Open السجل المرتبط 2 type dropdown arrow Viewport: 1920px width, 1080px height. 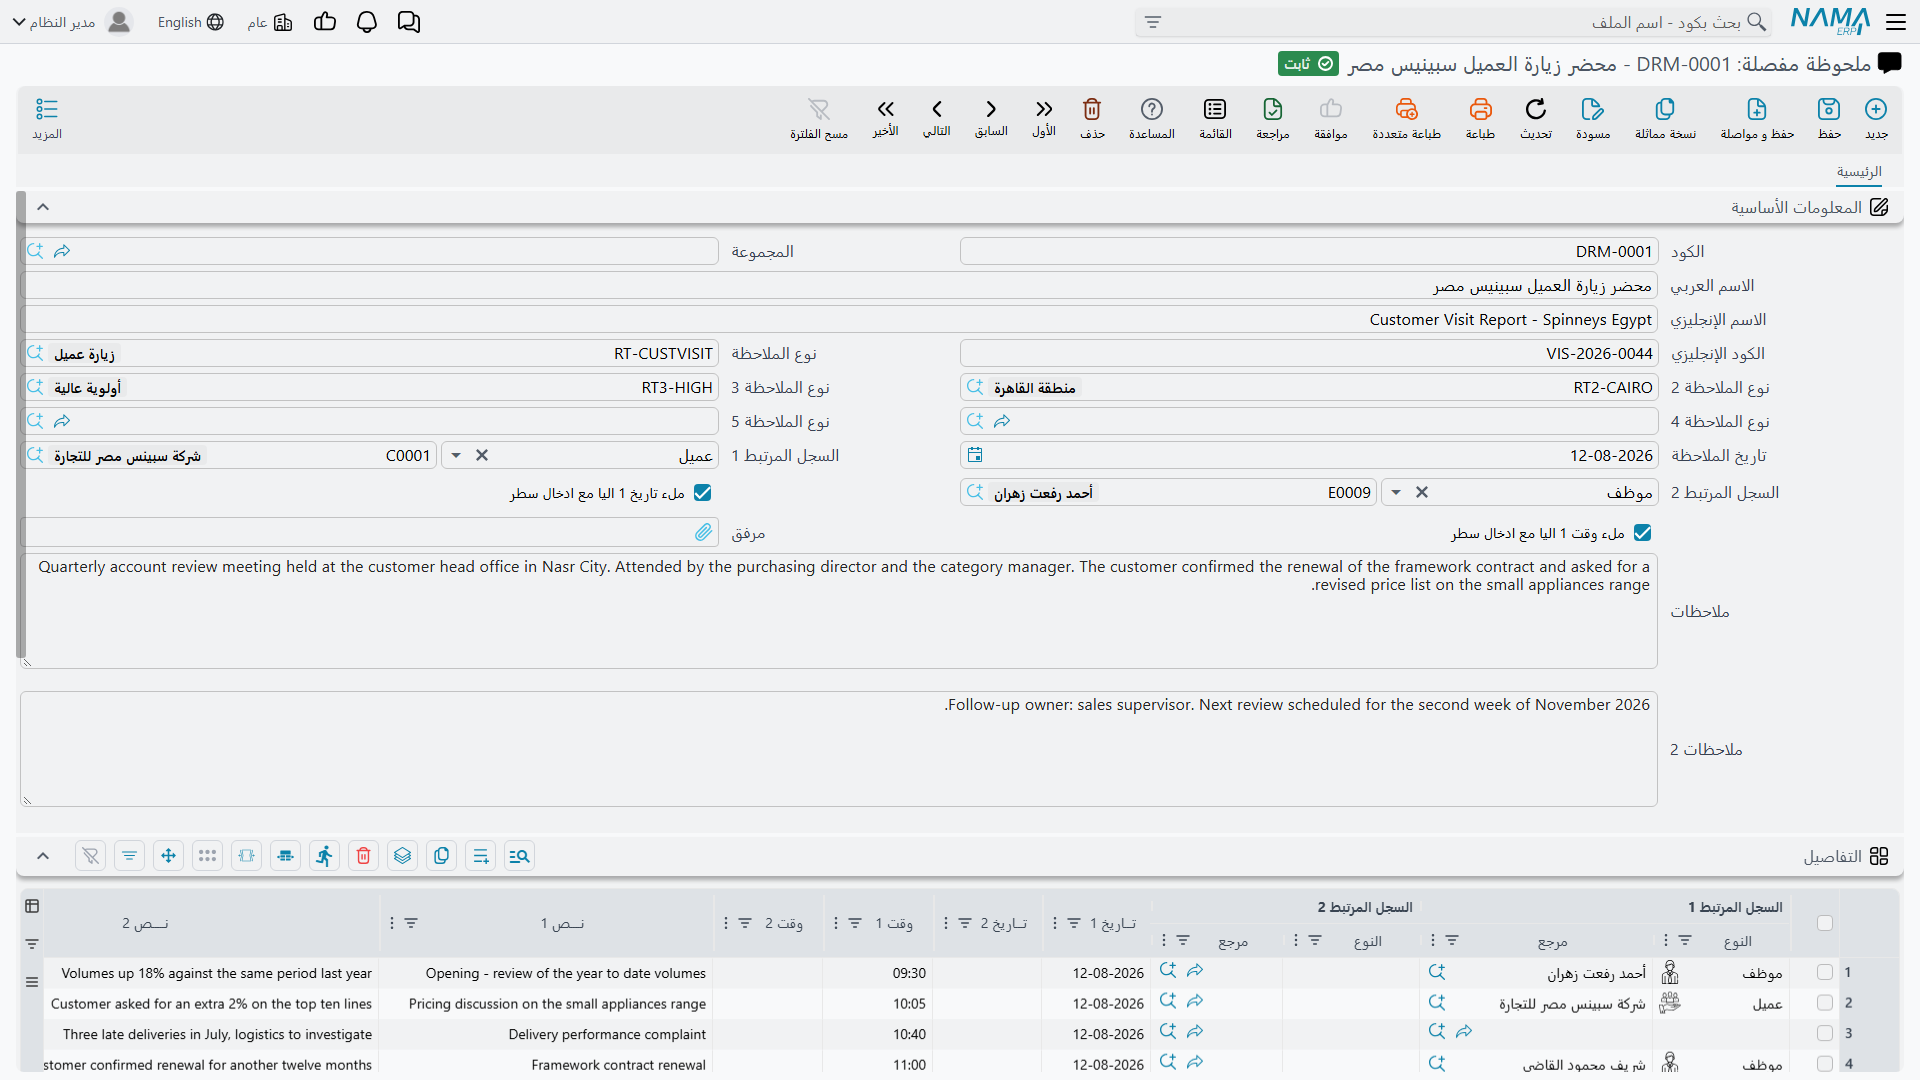[1396, 492]
